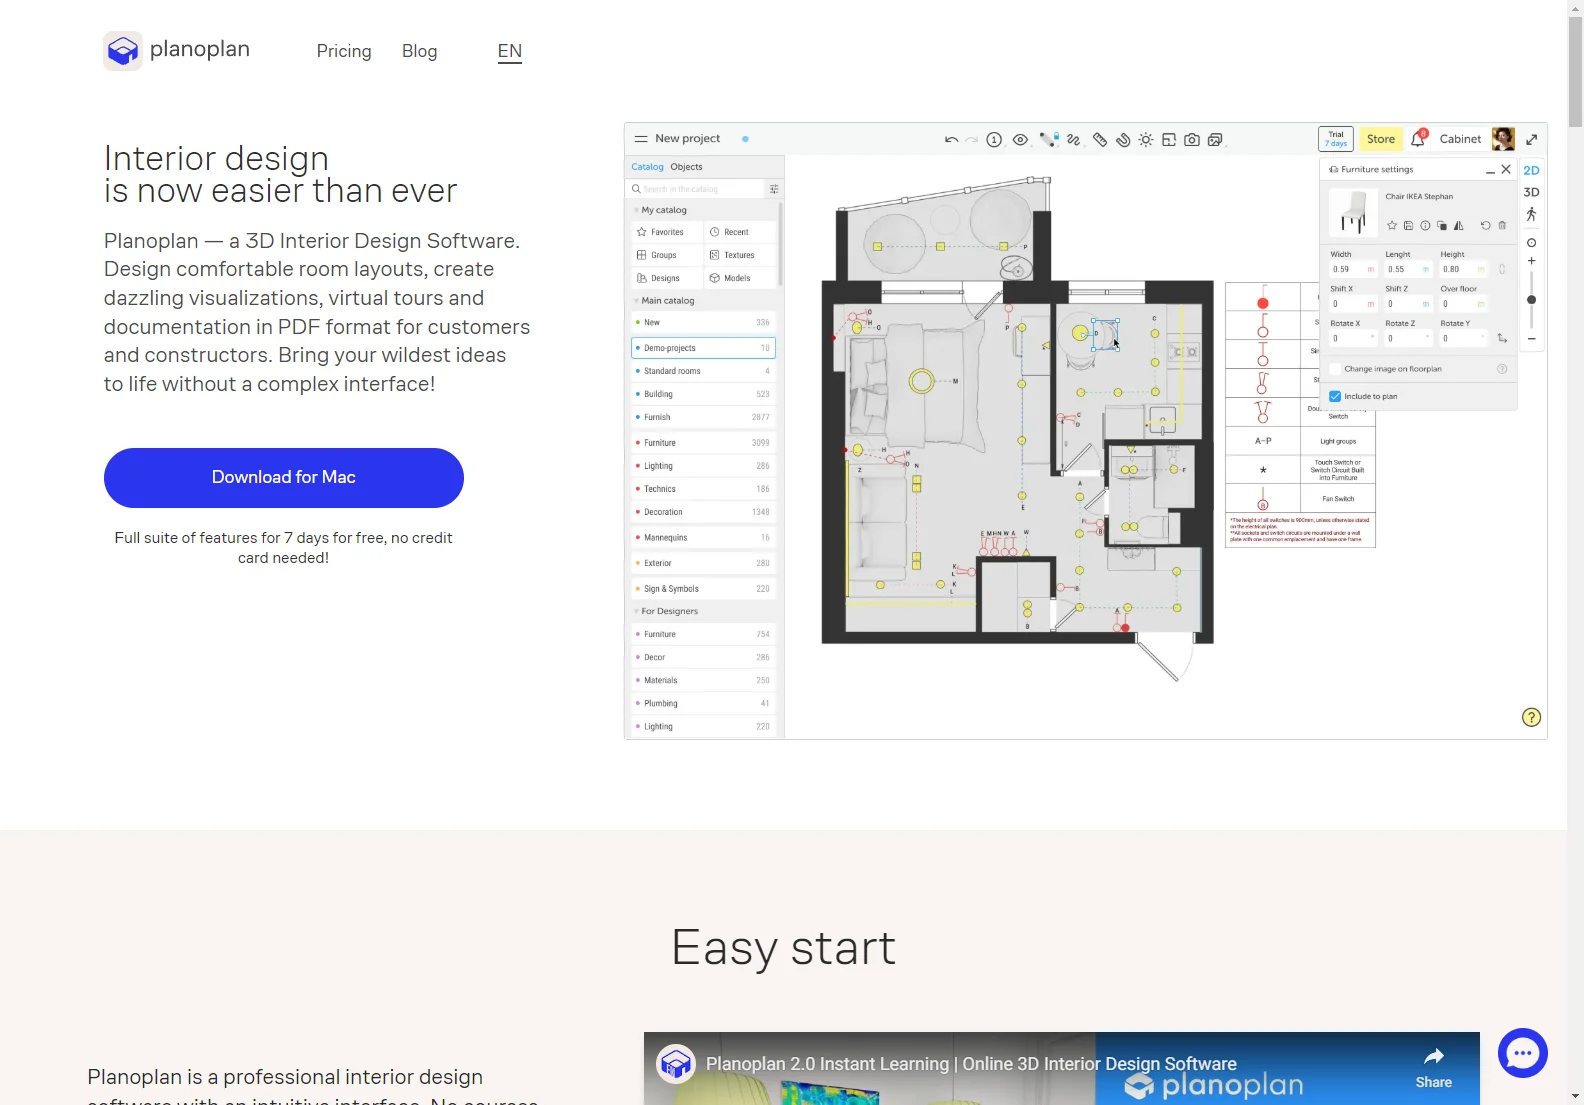Click the mirror flip icon in Furniture settings
The image size is (1584, 1105).
[1458, 226]
